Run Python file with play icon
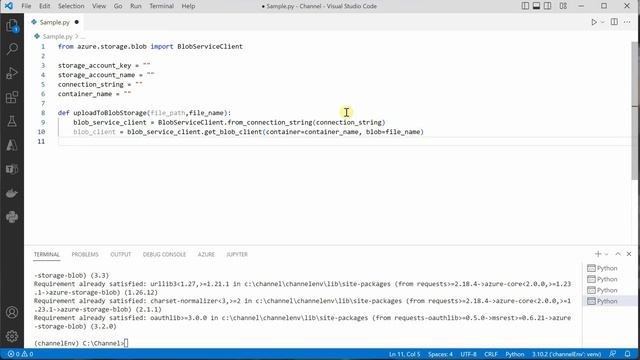The height and width of the screenshot is (360, 640). coord(594,22)
